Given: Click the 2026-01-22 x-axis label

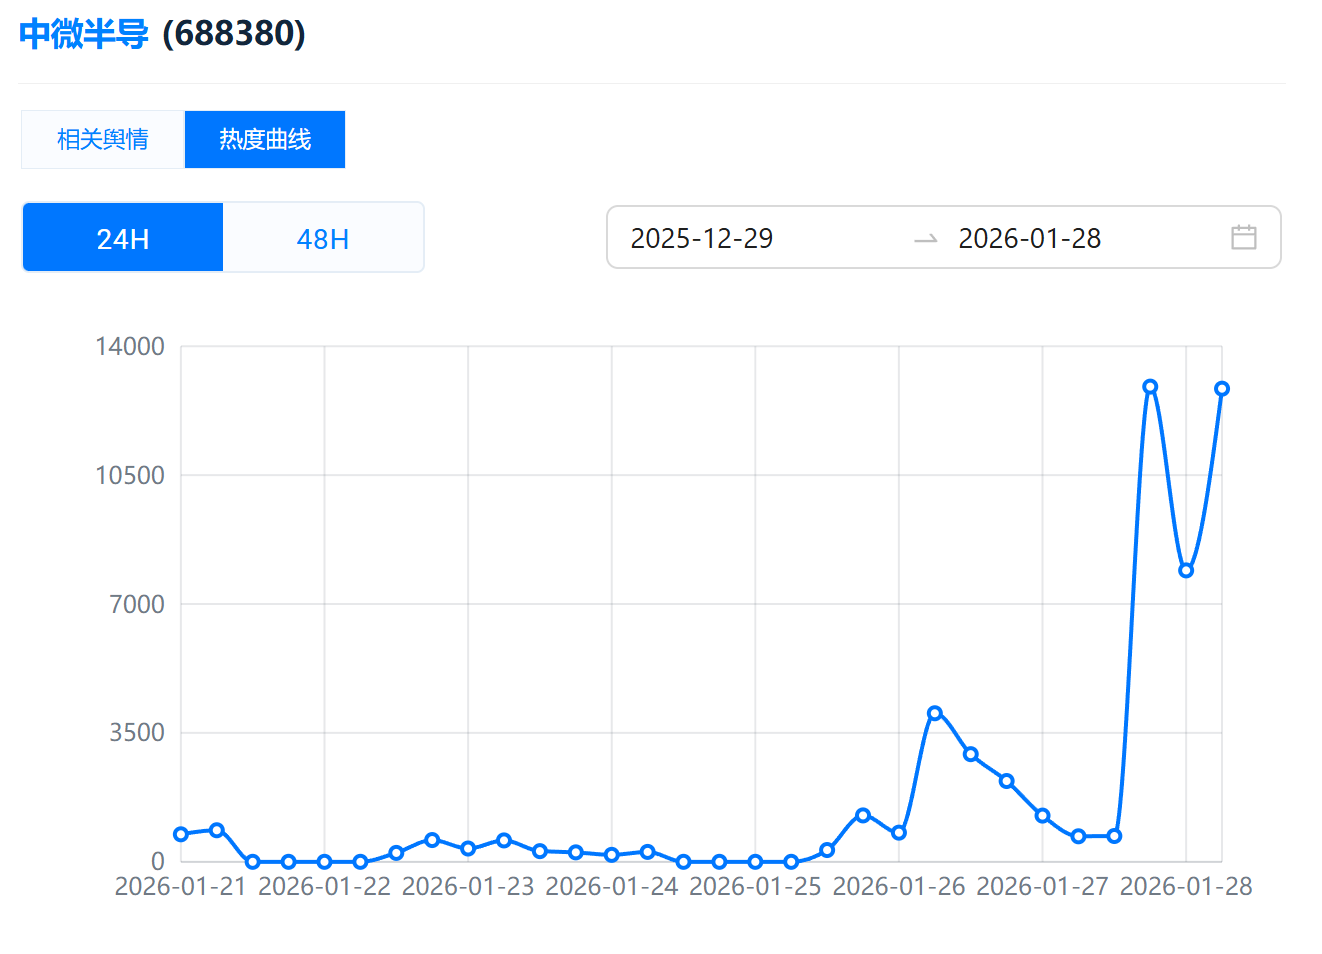Looking at the screenshot, I should [324, 887].
